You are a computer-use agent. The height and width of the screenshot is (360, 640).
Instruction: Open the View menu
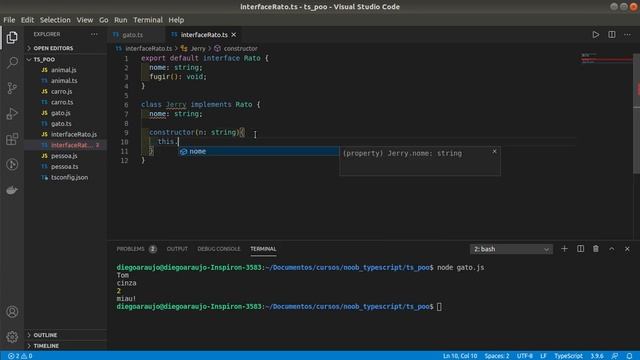85,20
